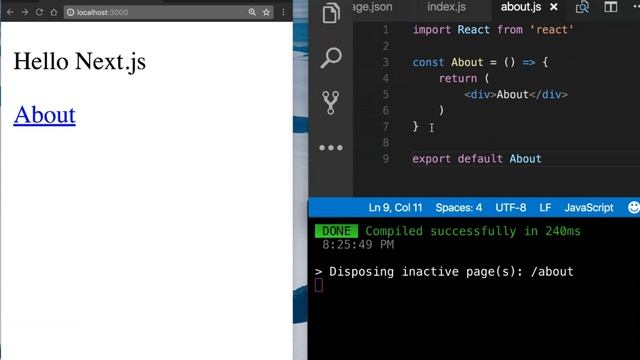Open the zoom magnifier in address bar
The height and width of the screenshot is (360, 640).
click(x=252, y=12)
